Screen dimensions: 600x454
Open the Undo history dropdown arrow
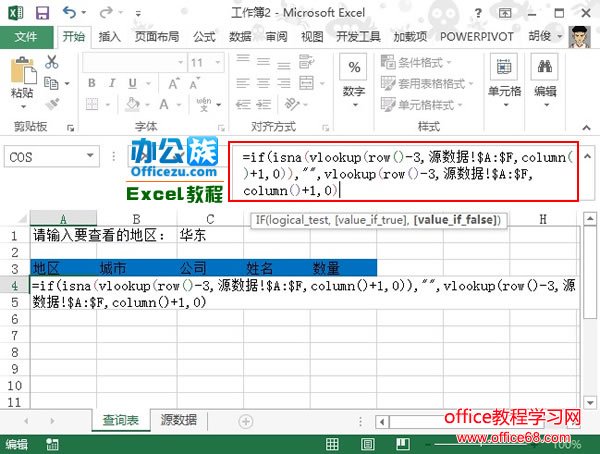83,13
